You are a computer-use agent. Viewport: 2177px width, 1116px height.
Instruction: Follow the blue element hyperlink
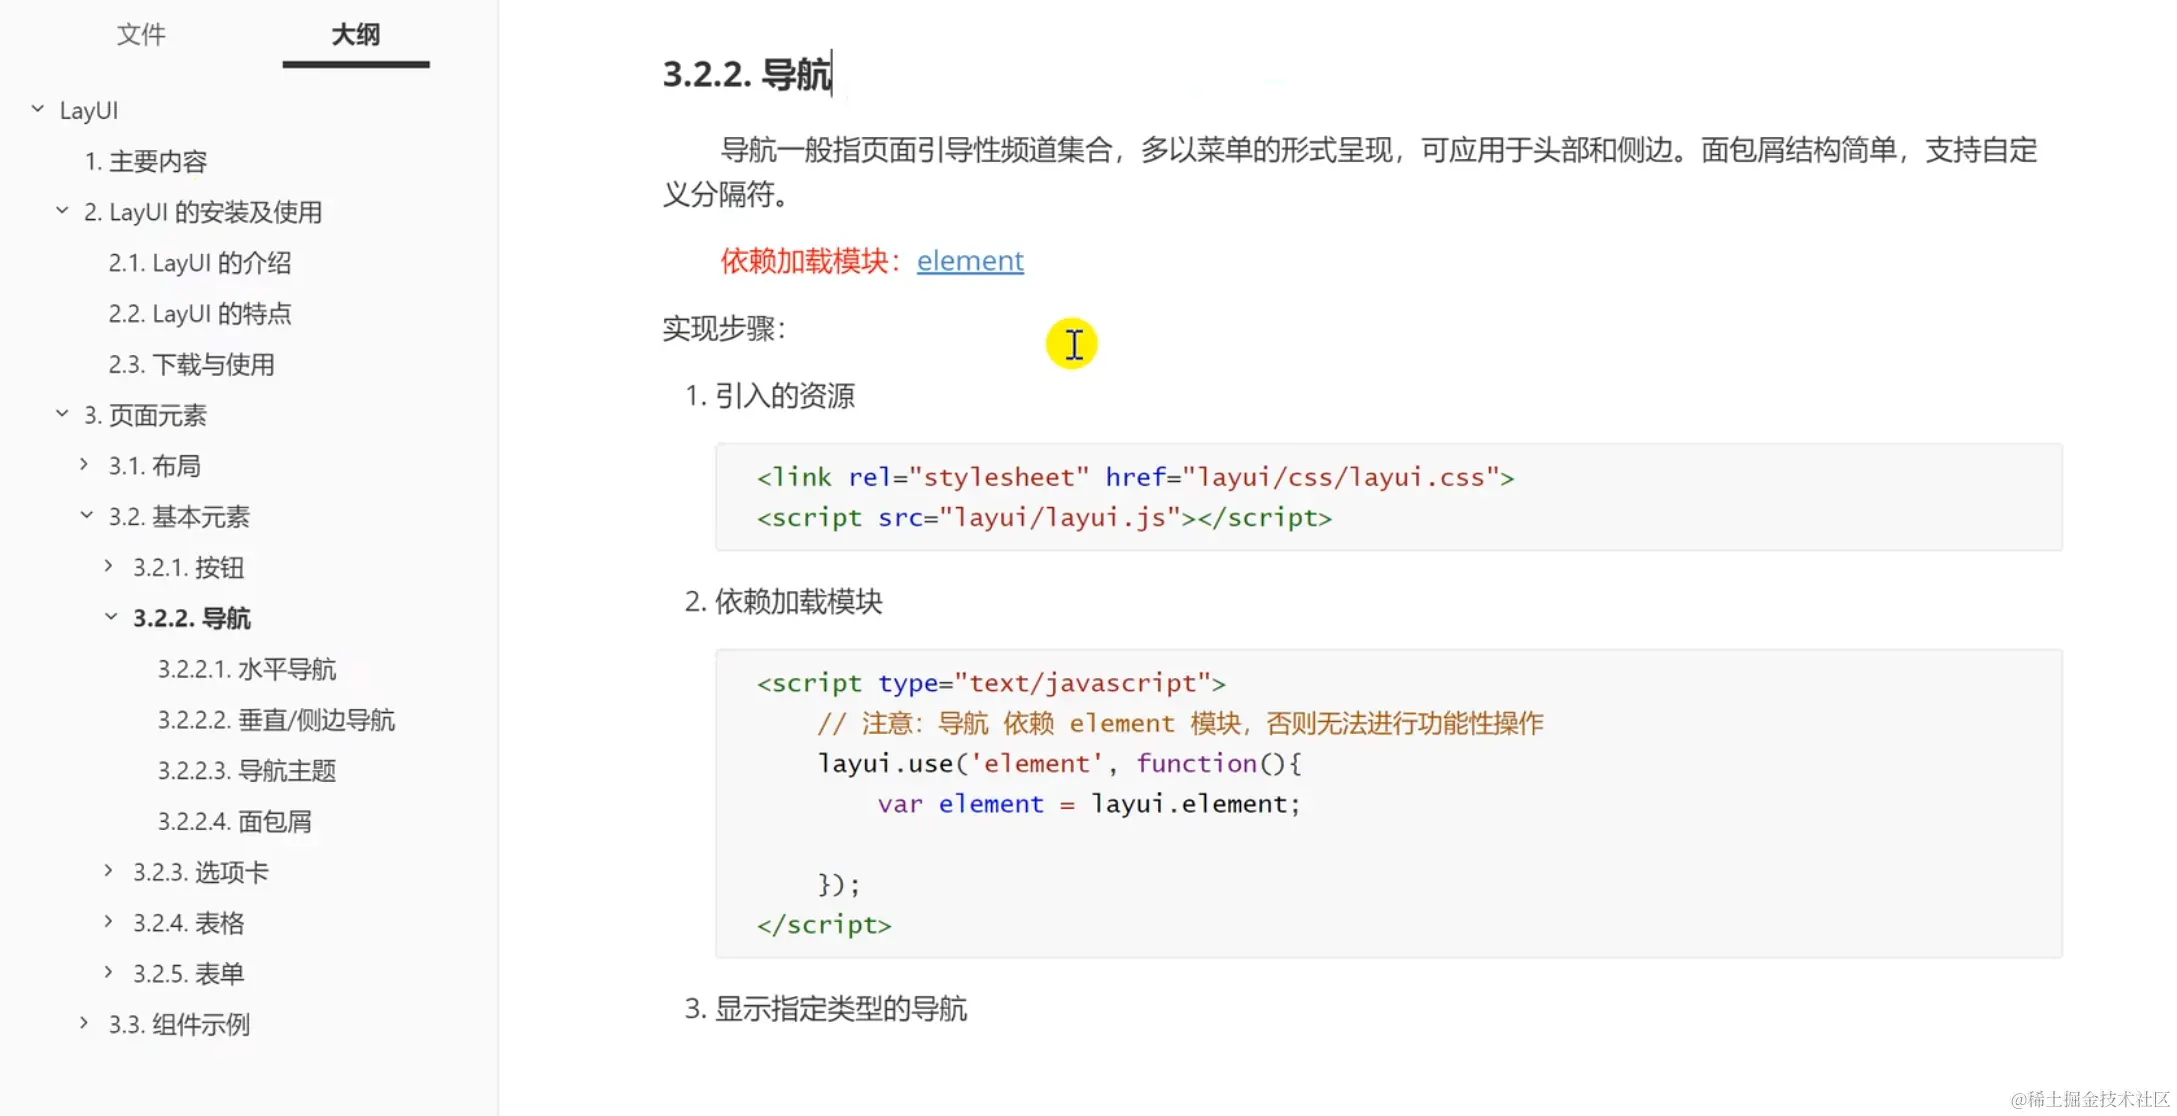(x=970, y=260)
